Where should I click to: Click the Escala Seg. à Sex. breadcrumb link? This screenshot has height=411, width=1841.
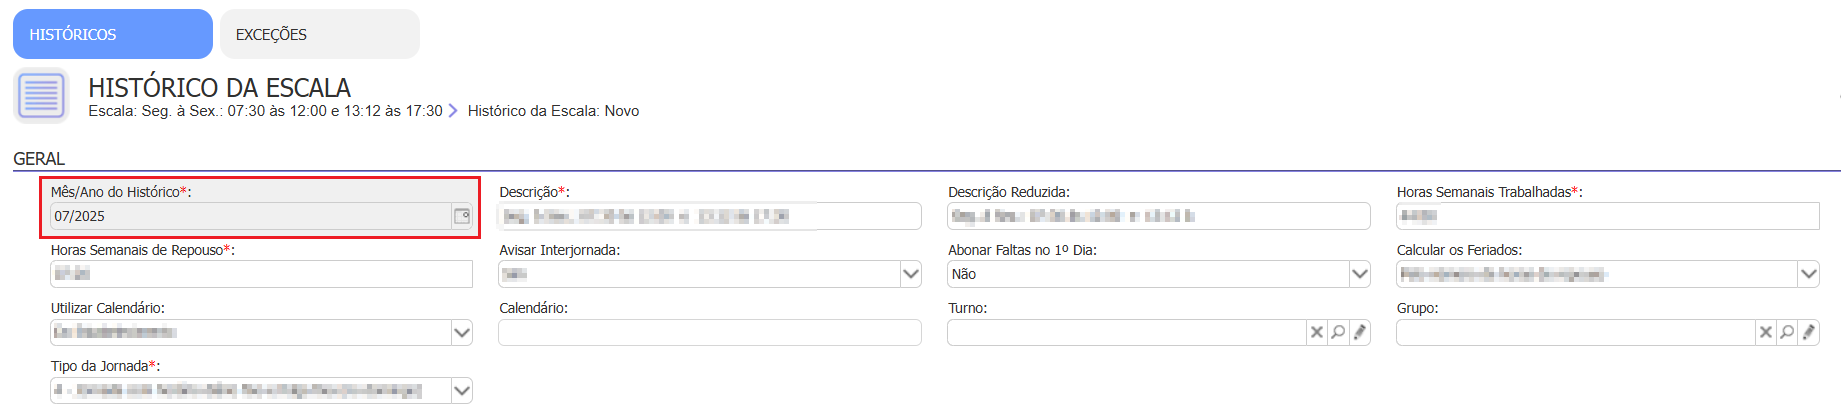[265, 111]
